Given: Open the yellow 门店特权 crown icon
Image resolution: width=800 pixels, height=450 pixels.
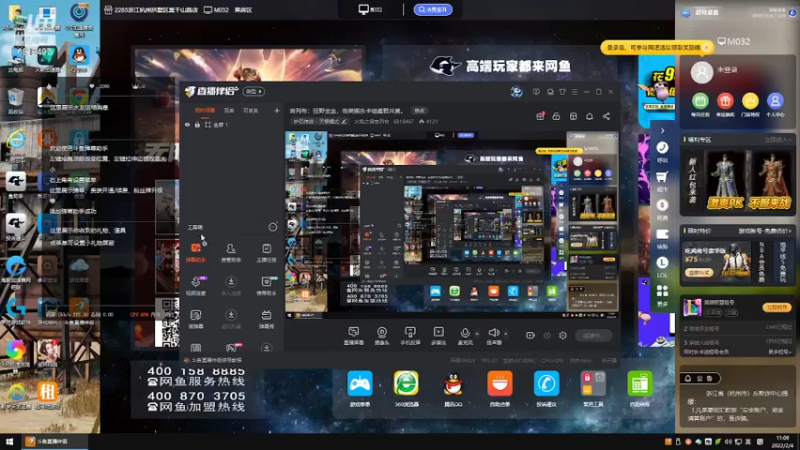Looking at the screenshot, I should pyautogui.click(x=750, y=101).
